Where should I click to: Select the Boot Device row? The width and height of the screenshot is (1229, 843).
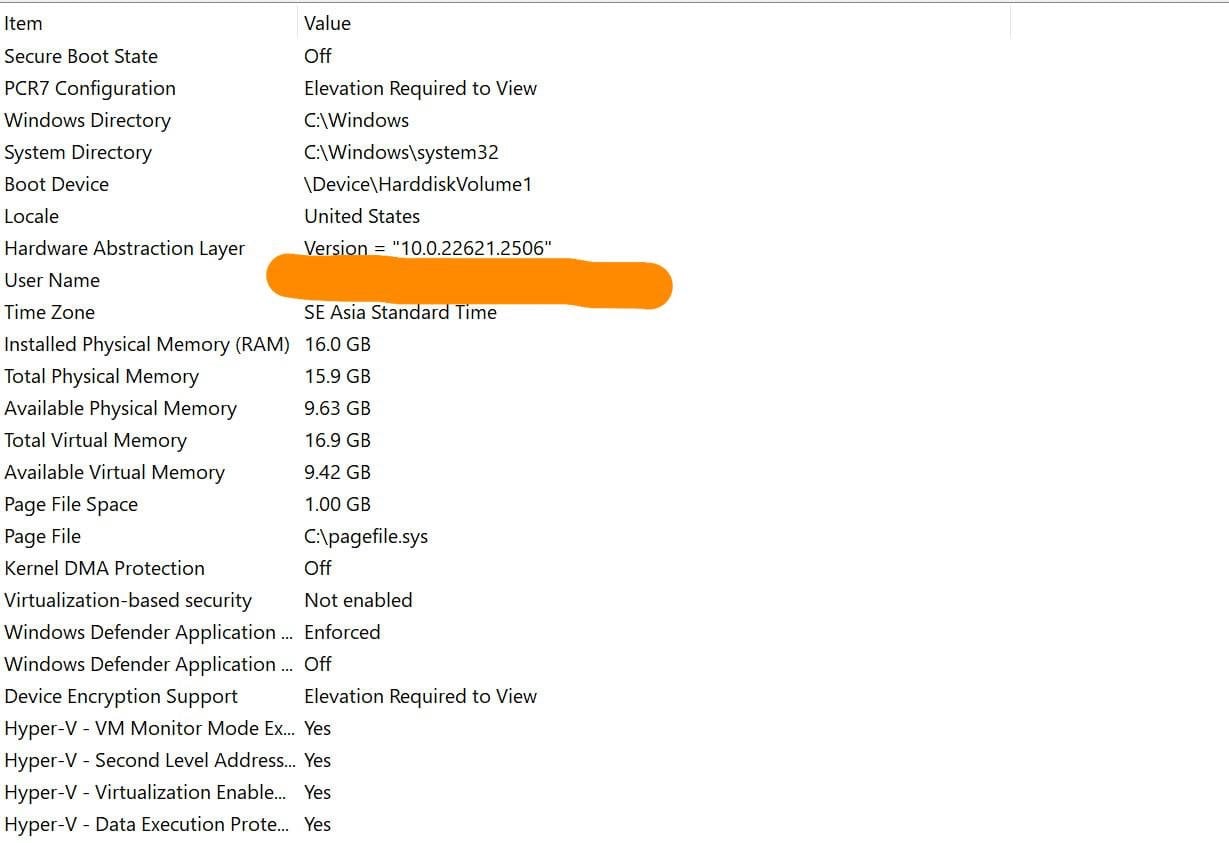click(x=57, y=184)
